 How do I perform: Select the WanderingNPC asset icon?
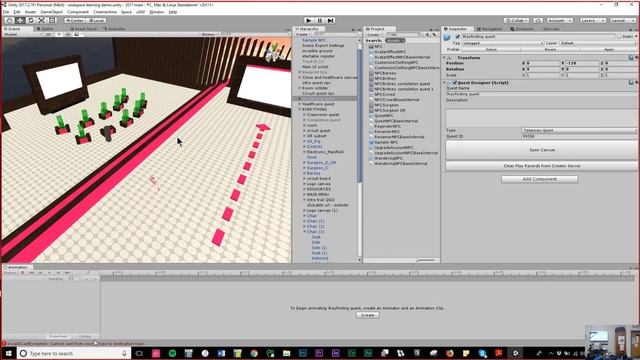pos(371,158)
